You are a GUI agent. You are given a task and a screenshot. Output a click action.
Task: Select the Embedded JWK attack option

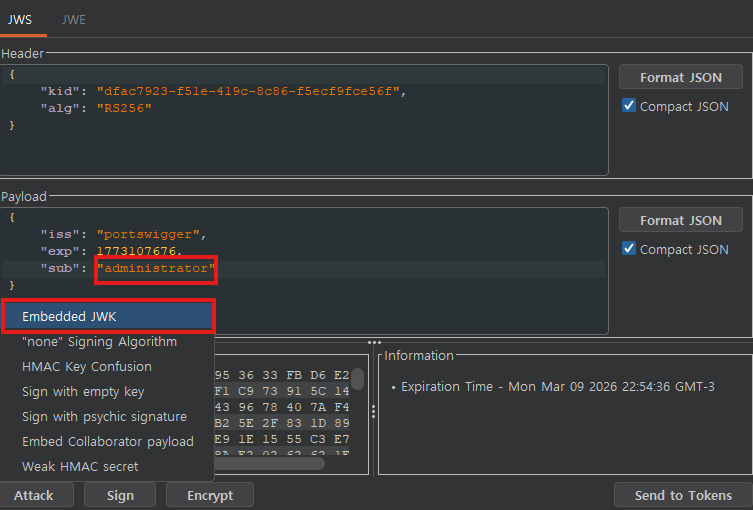[x=108, y=316]
